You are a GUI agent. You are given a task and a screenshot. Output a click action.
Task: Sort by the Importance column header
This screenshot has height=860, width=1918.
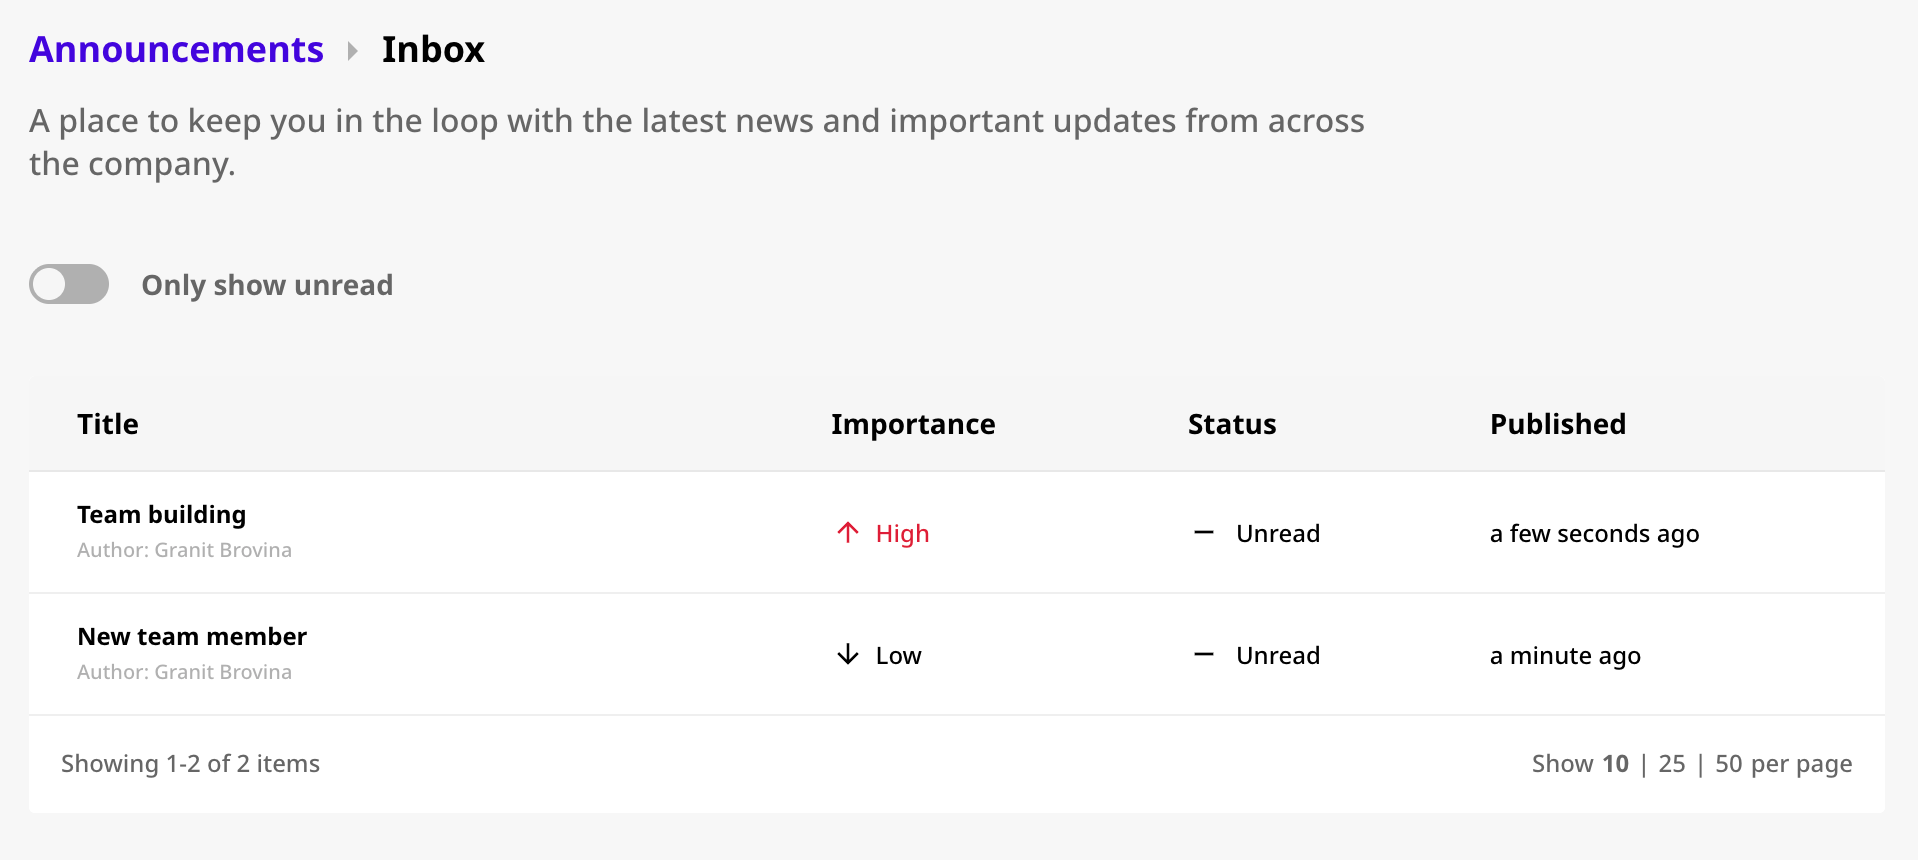click(x=913, y=424)
